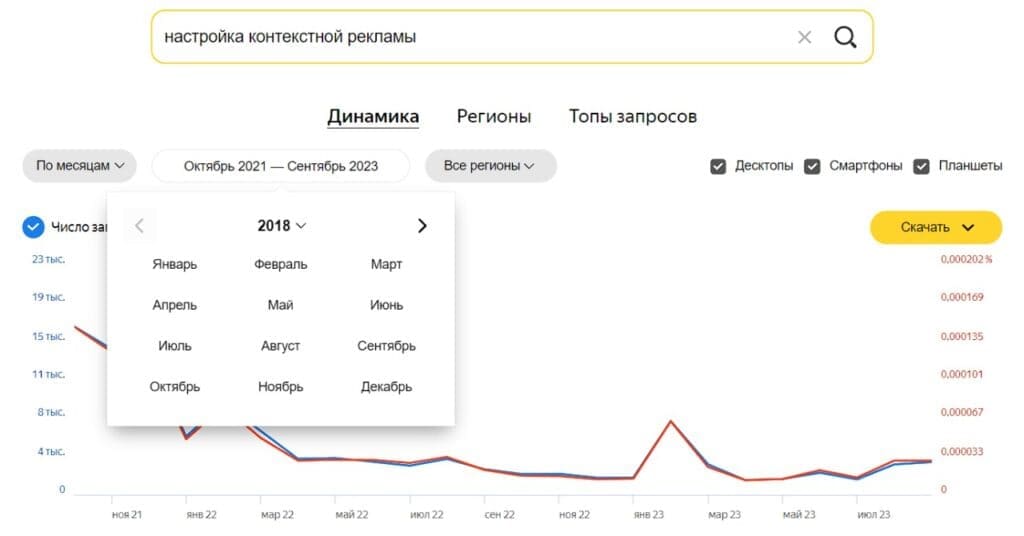The width and height of the screenshot is (1024, 536).
Task: Switch to the Топы запросов tab
Action: pos(632,117)
